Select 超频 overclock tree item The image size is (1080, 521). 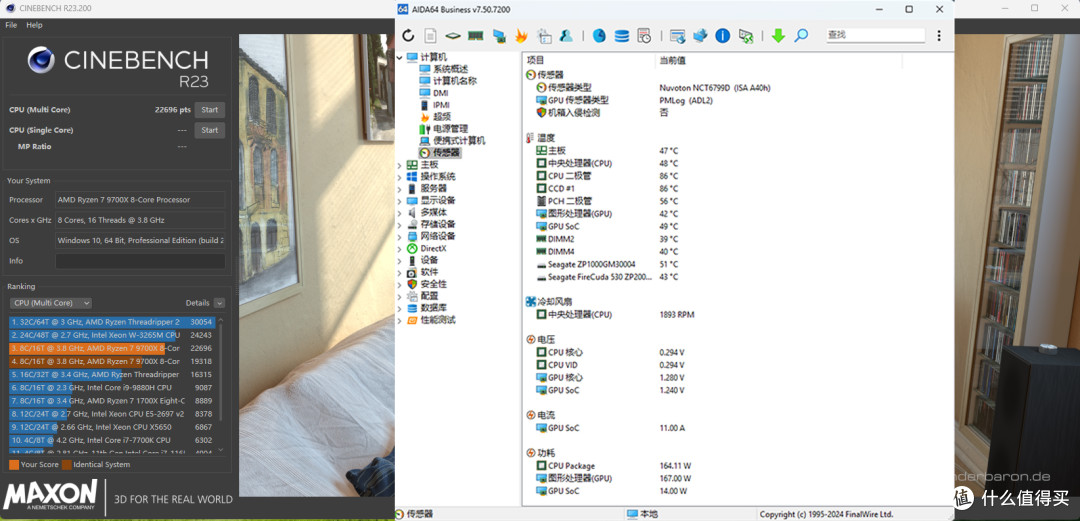tap(442, 116)
